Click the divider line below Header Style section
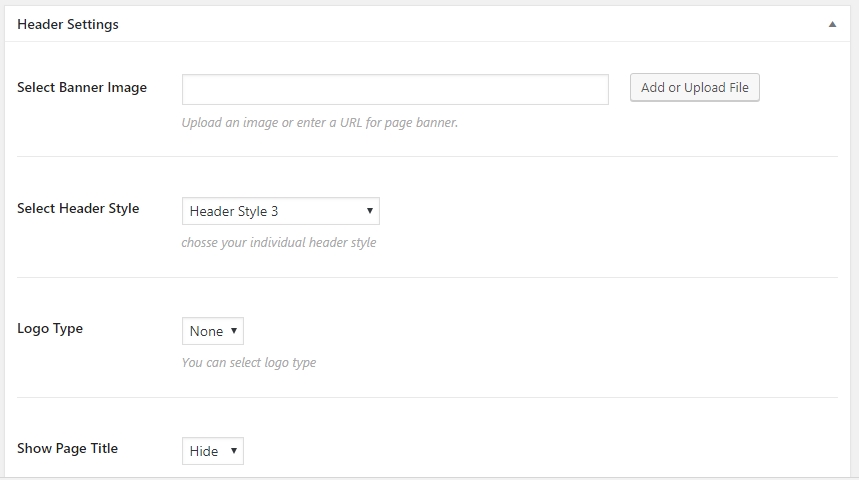Image resolution: width=859 pixels, height=480 pixels. click(x=427, y=277)
